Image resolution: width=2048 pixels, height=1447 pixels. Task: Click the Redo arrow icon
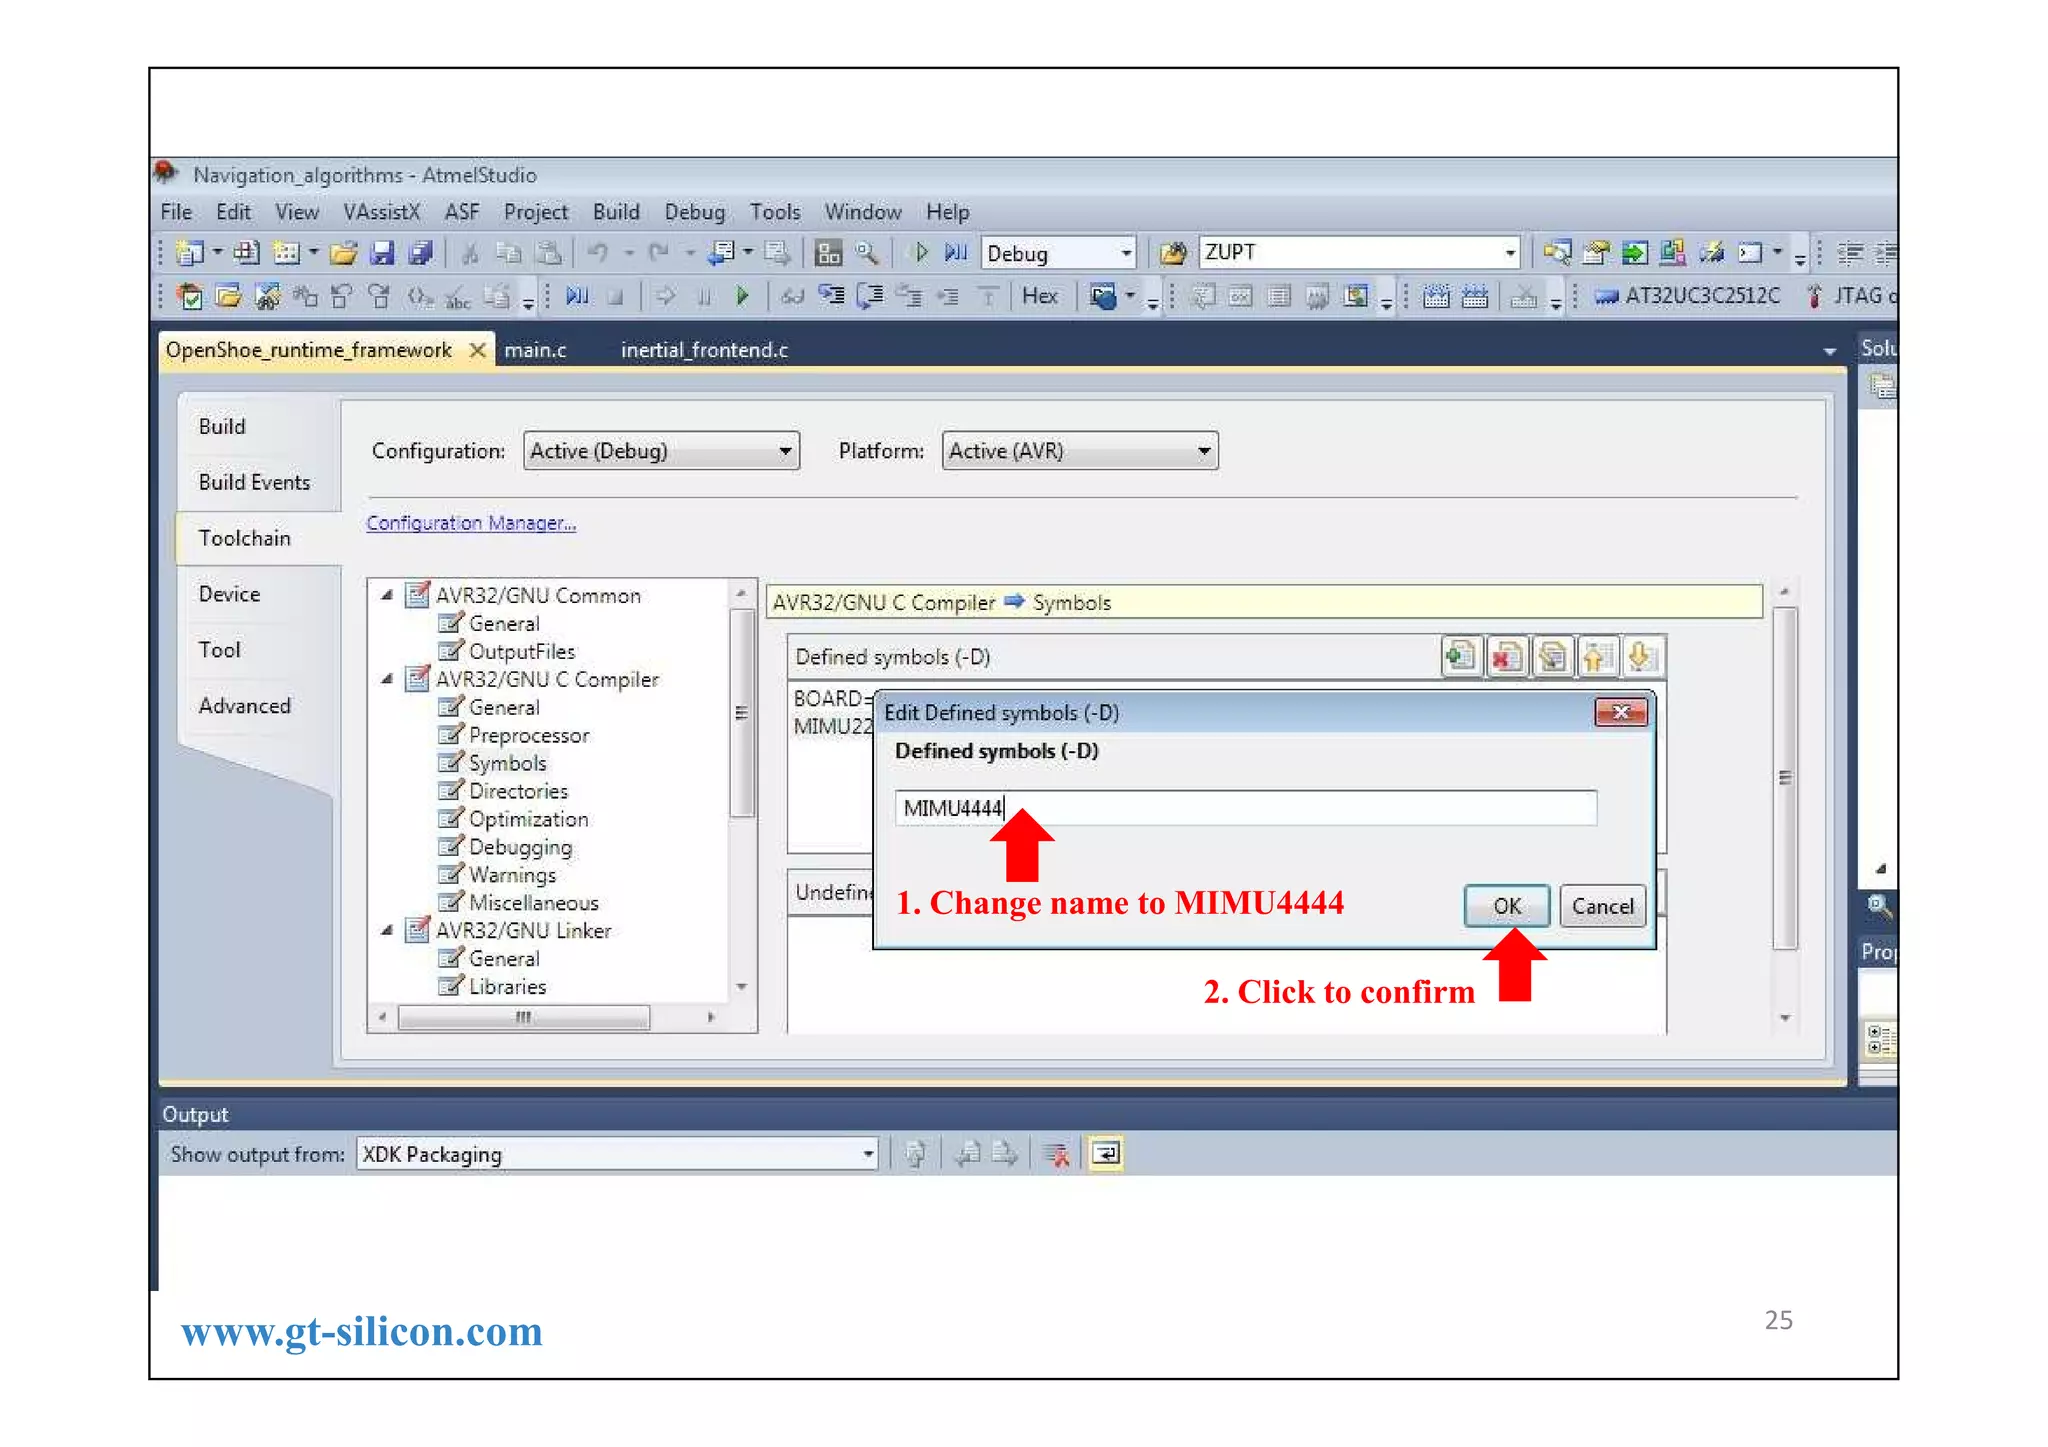click(x=658, y=253)
